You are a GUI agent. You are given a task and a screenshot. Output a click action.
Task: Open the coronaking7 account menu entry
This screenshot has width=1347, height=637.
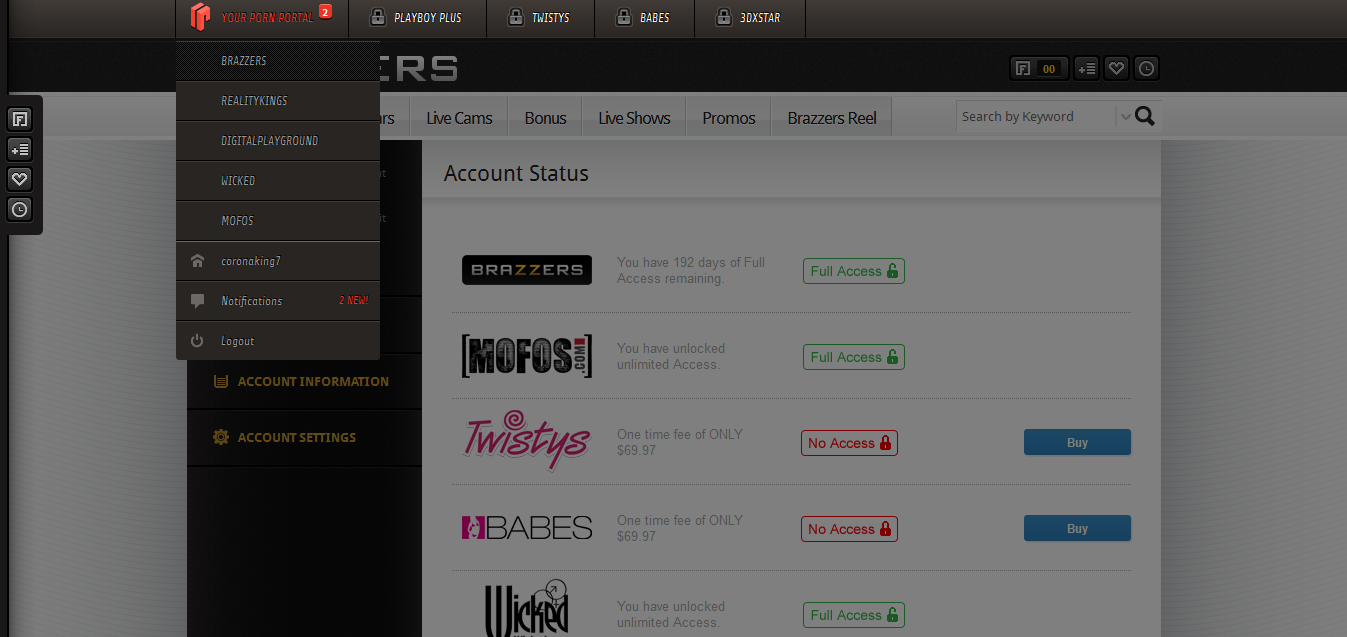click(x=278, y=261)
